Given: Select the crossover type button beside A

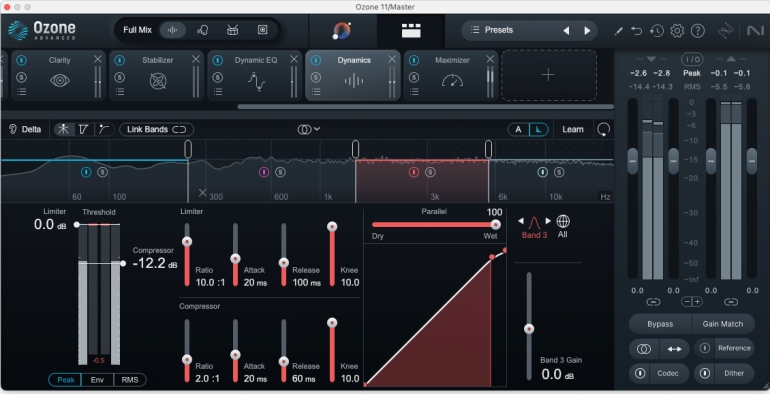Looking at the screenshot, I should tap(538, 130).
